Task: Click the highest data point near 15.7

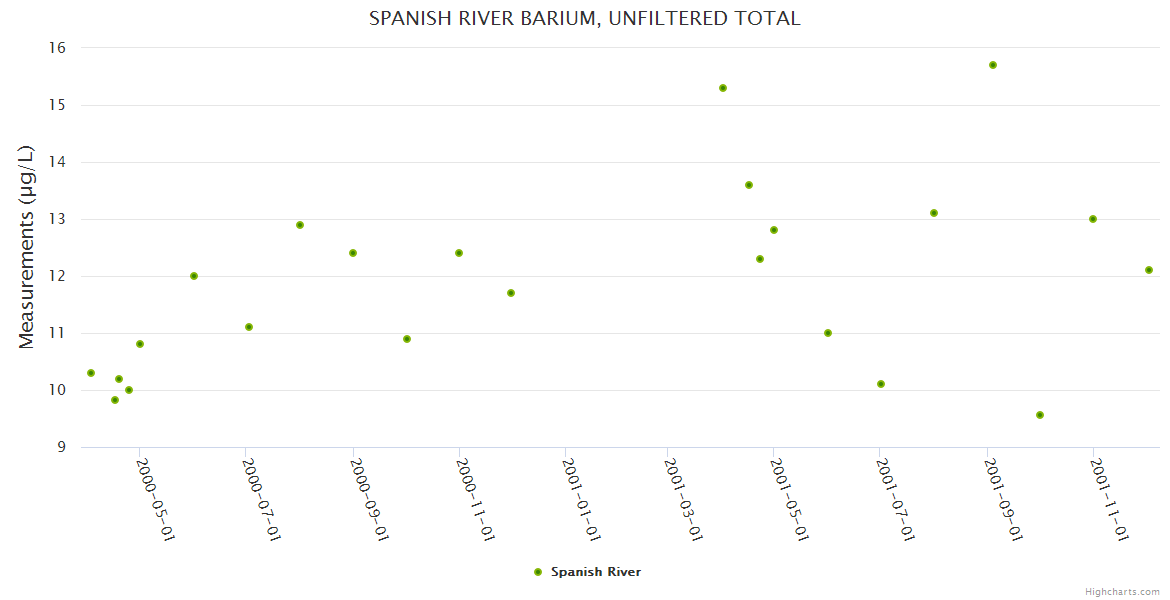Action: [x=993, y=65]
